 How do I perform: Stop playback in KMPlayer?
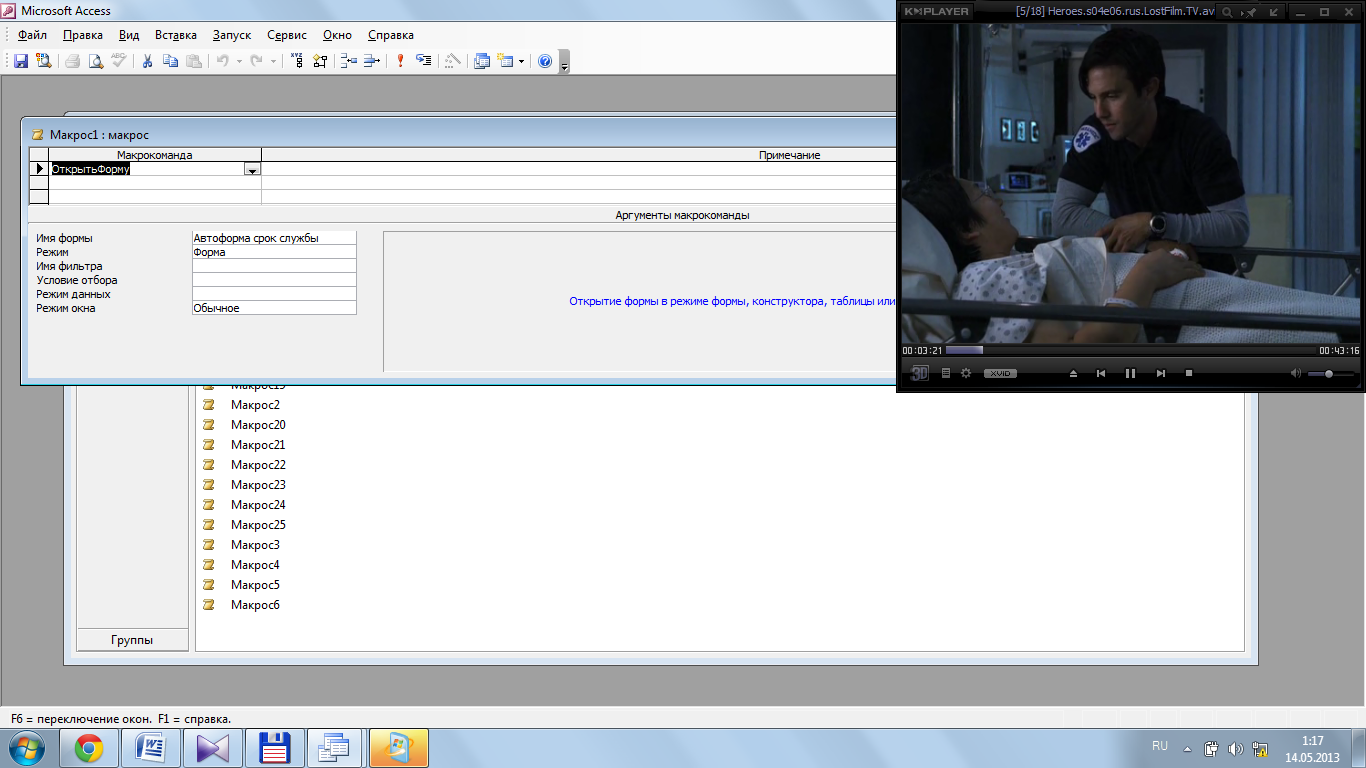pyautogui.click(x=1189, y=373)
